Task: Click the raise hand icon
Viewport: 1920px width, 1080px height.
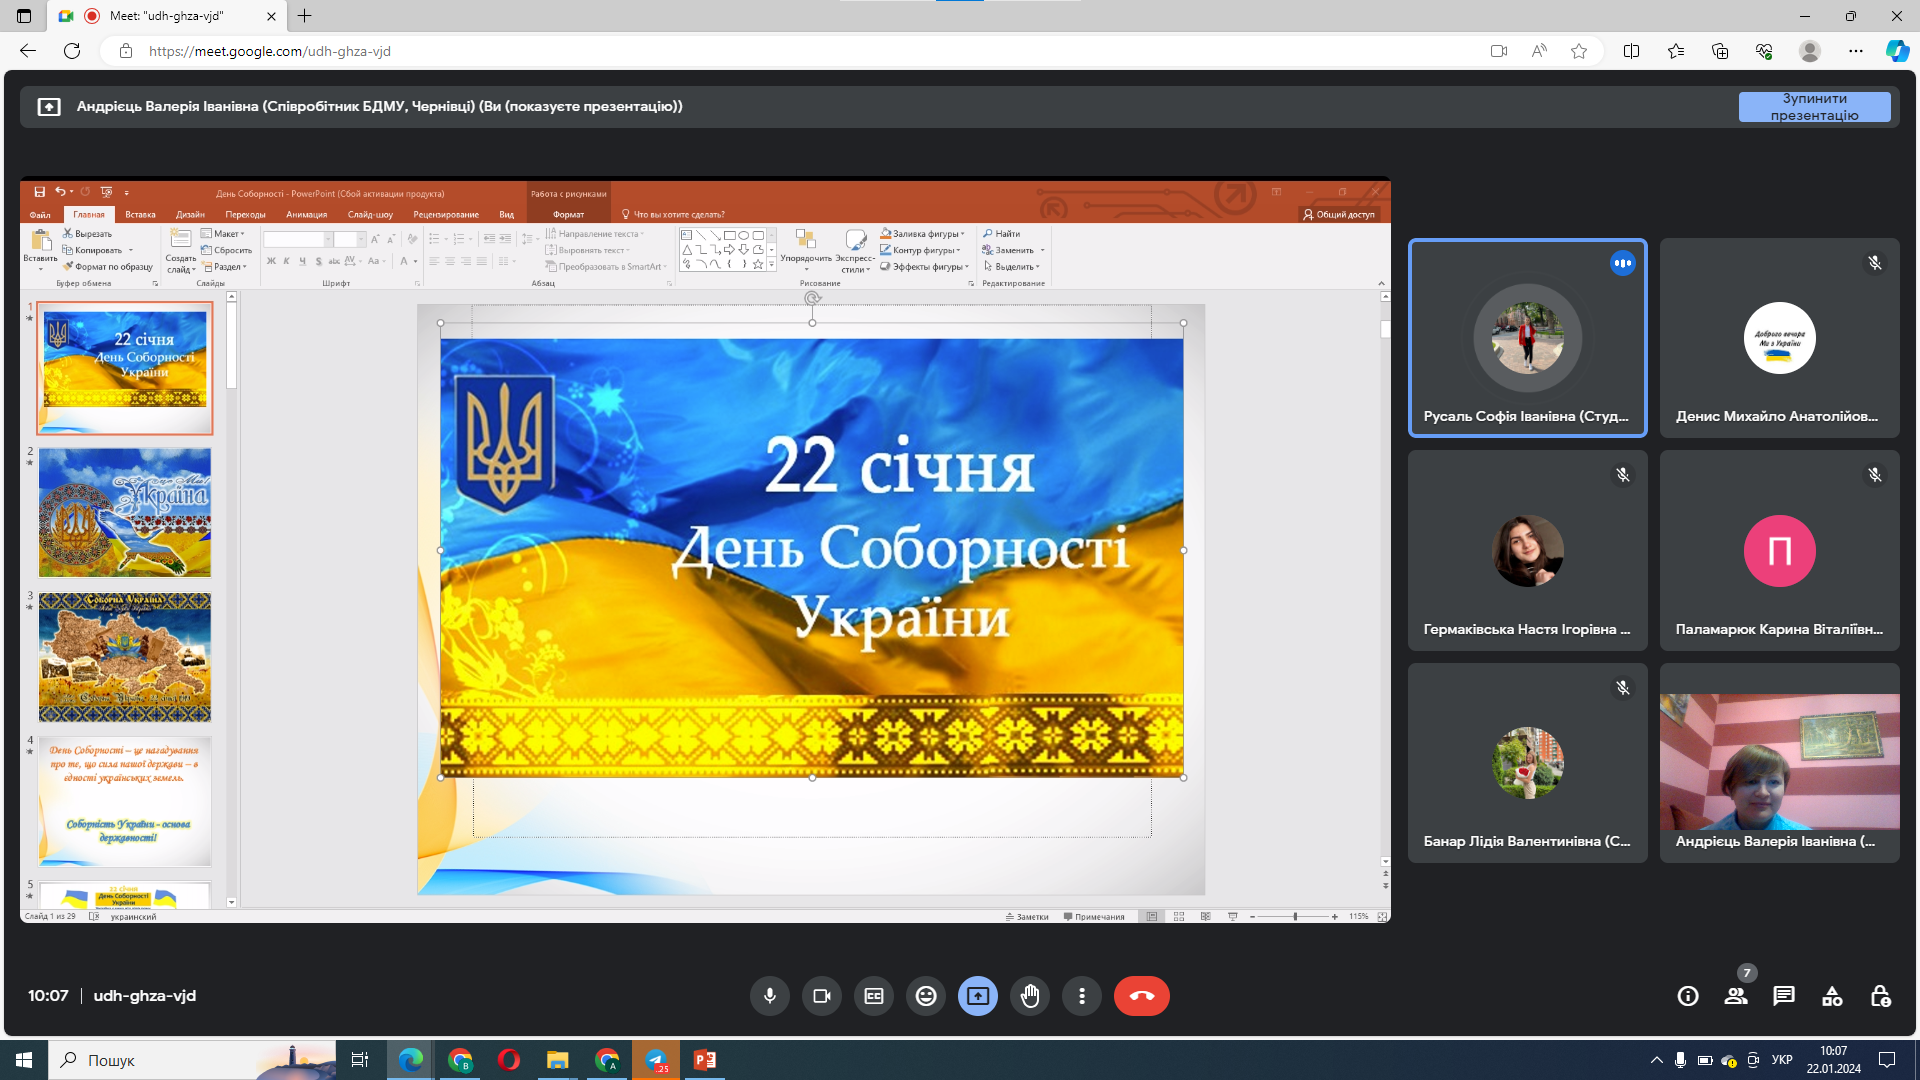Action: click(x=1030, y=996)
